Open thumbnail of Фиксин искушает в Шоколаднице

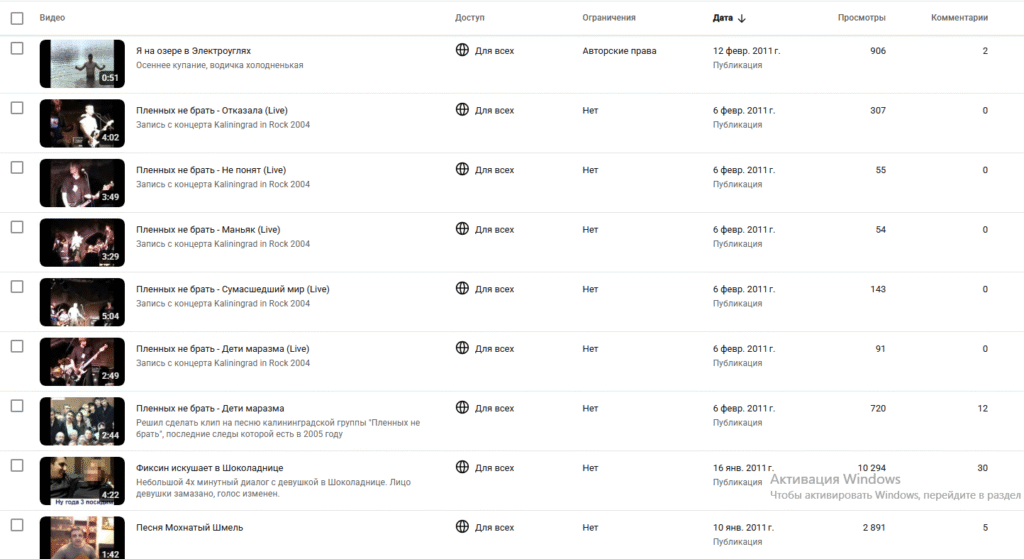click(x=82, y=481)
